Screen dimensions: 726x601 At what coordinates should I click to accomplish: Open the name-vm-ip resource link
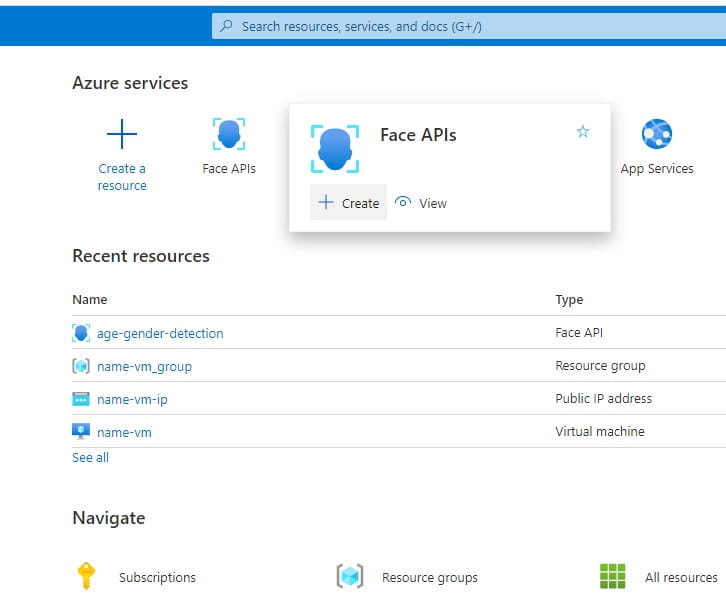point(132,400)
